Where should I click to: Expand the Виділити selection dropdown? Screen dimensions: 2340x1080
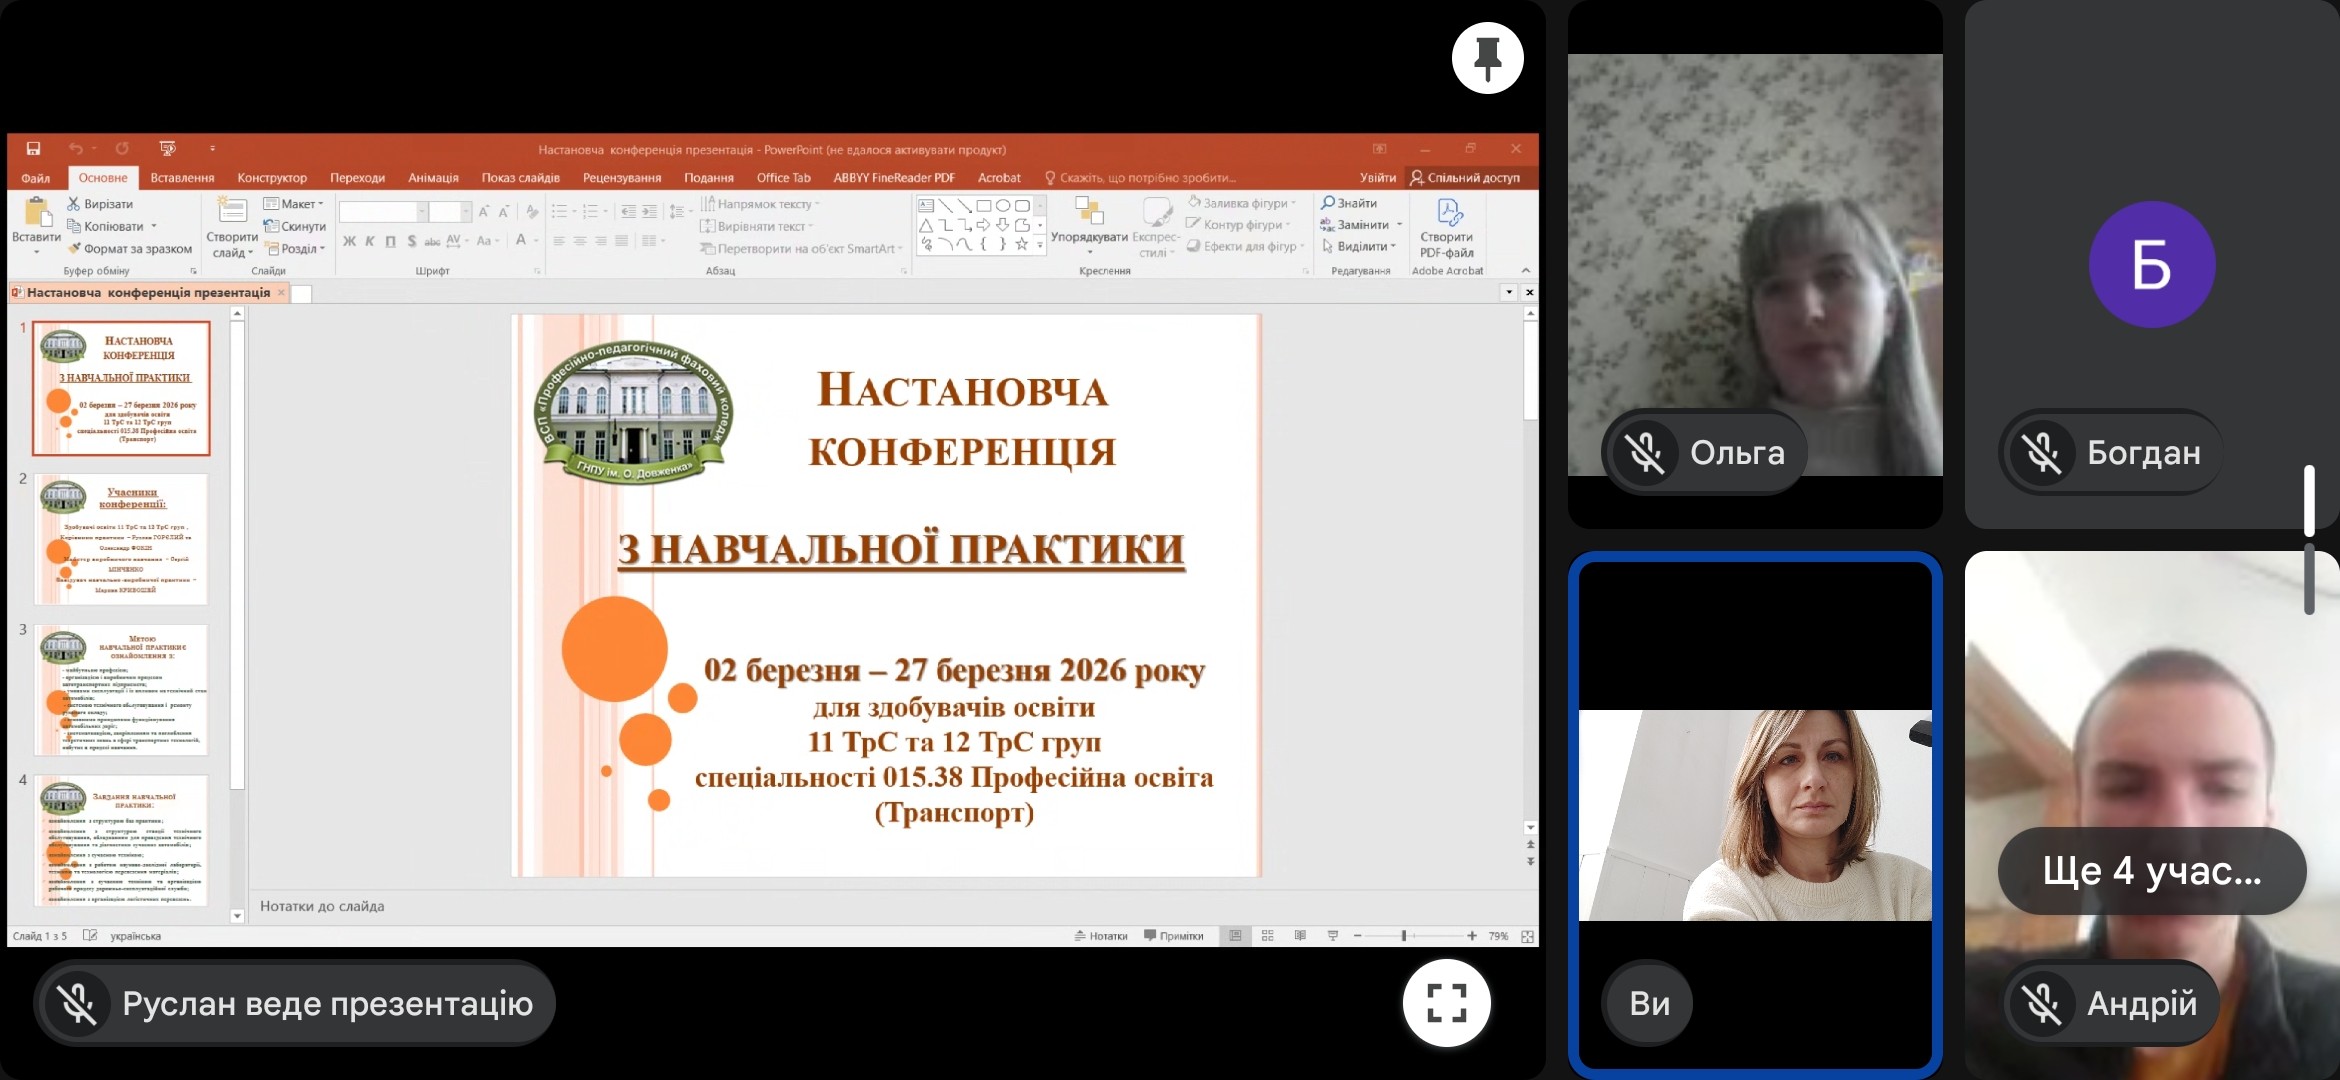[x=1360, y=246]
